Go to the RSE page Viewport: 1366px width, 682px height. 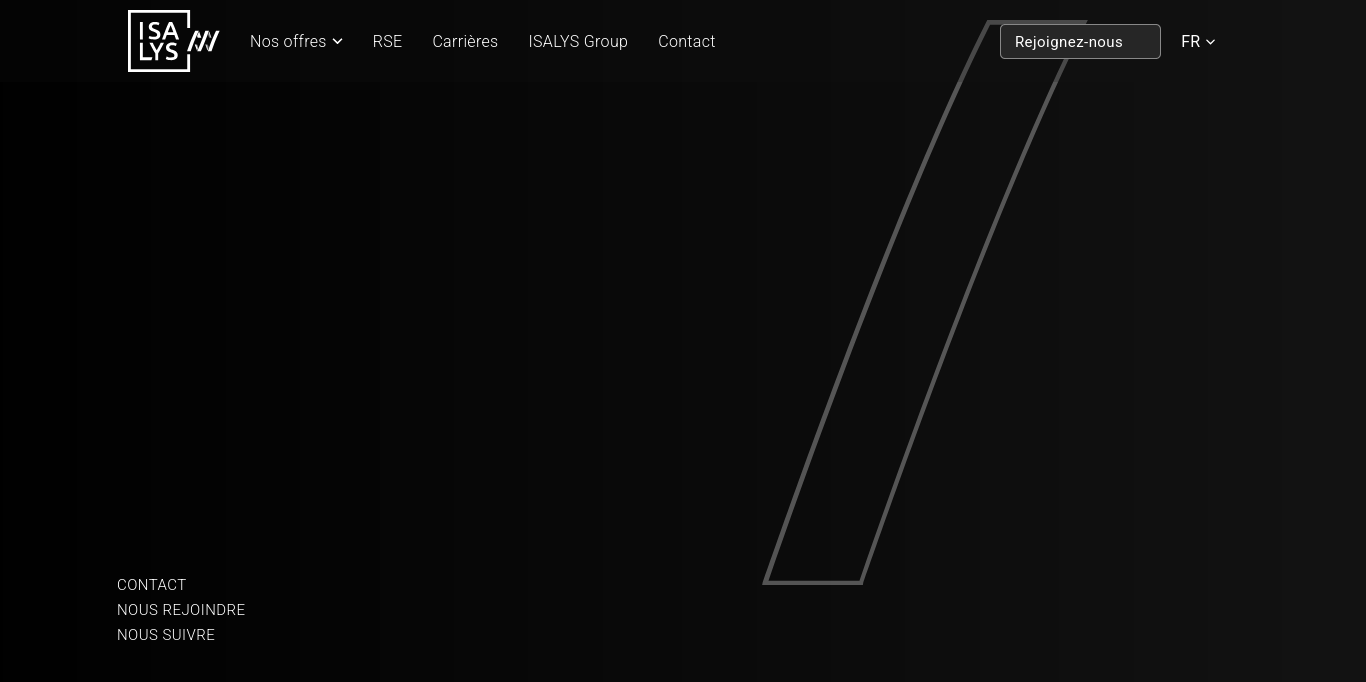(x=387, y=42)
